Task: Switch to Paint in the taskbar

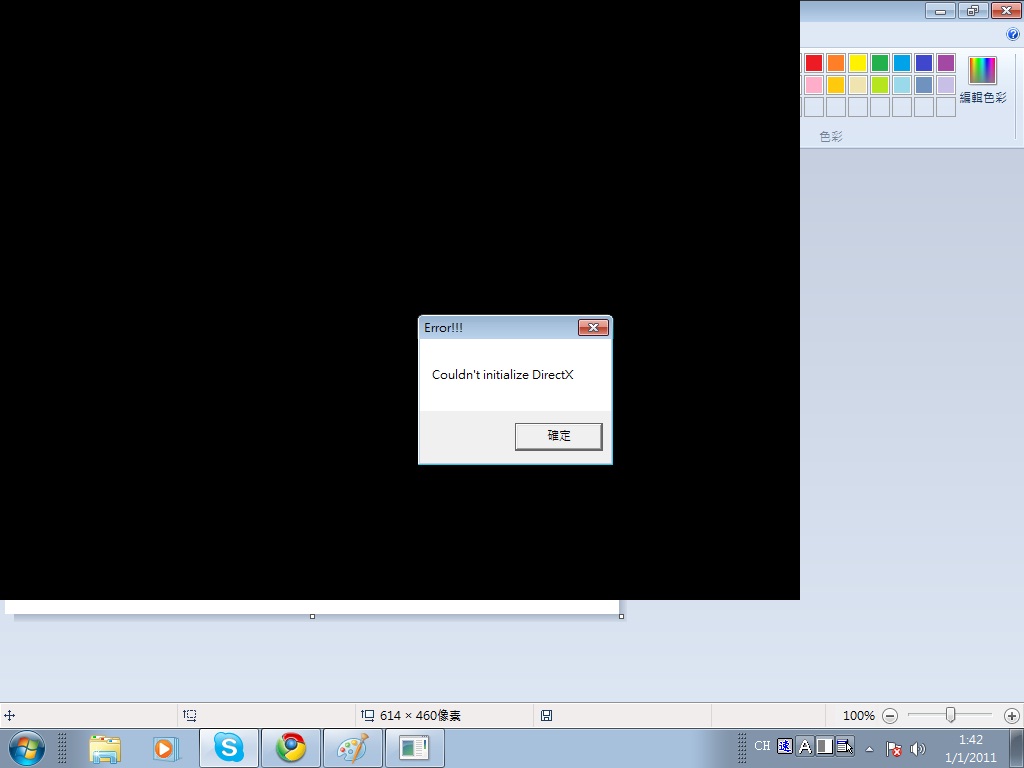Action: point(353,748)
